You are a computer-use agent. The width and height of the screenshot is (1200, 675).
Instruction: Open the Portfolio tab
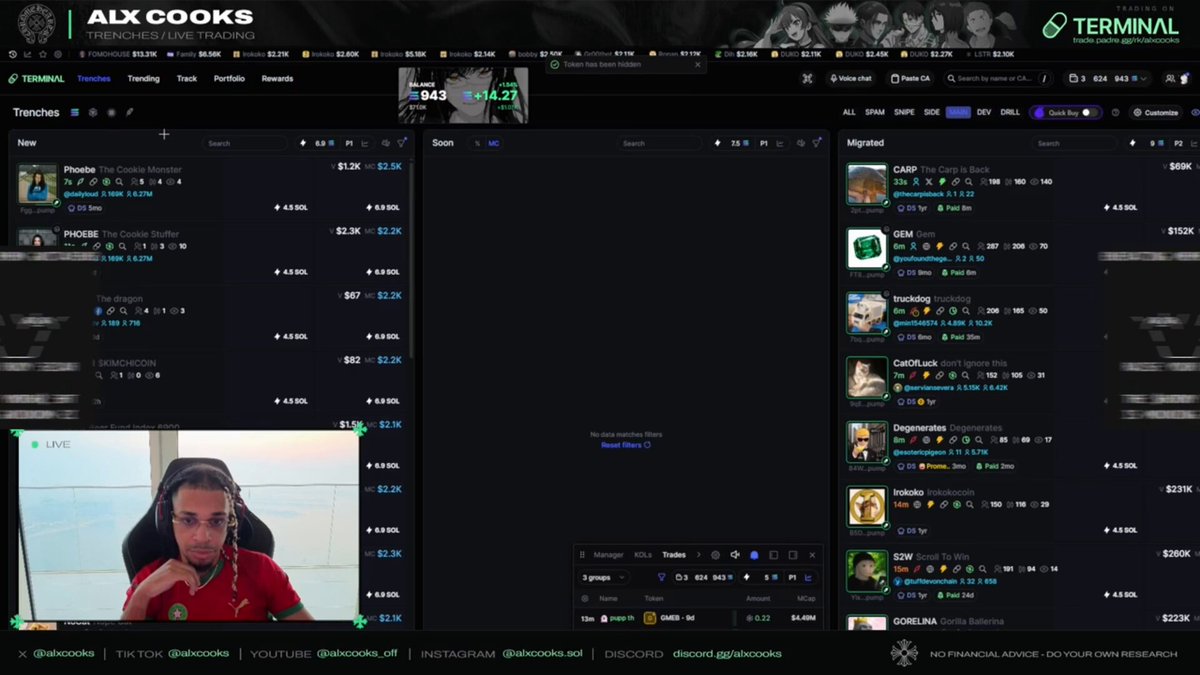(x=229, y=78)
